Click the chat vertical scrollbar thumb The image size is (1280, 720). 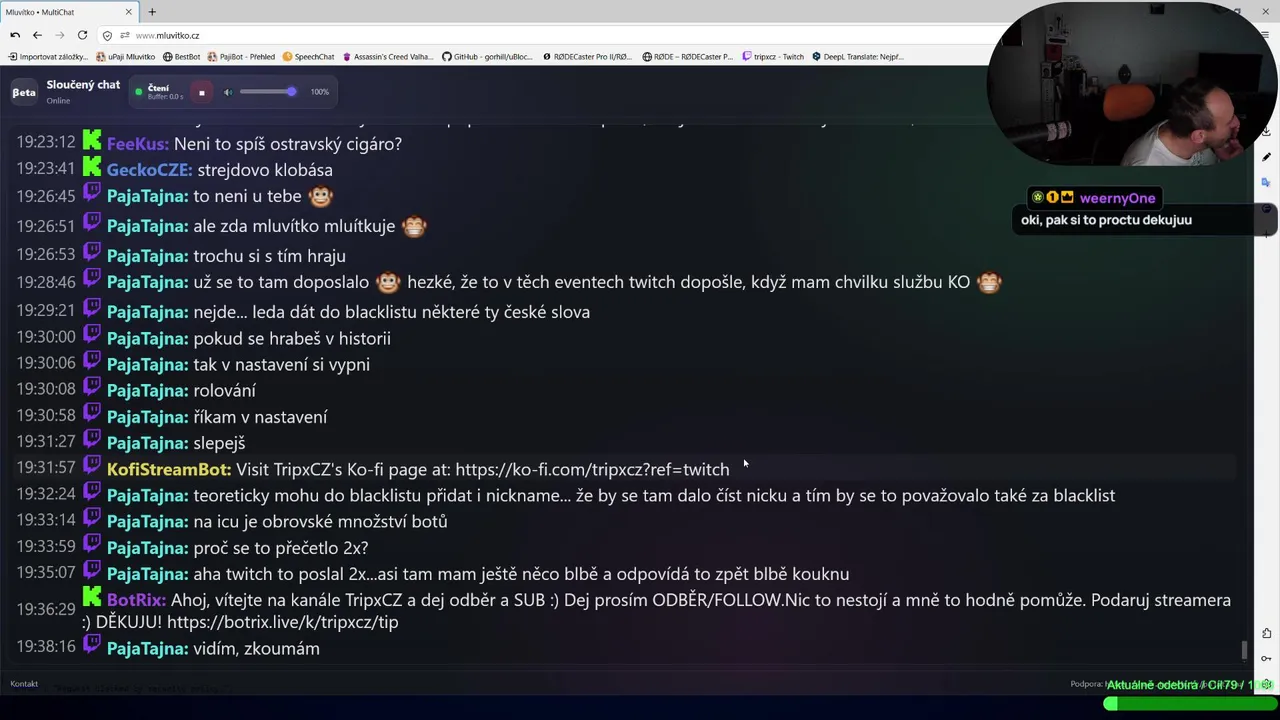click(1245, 650)
